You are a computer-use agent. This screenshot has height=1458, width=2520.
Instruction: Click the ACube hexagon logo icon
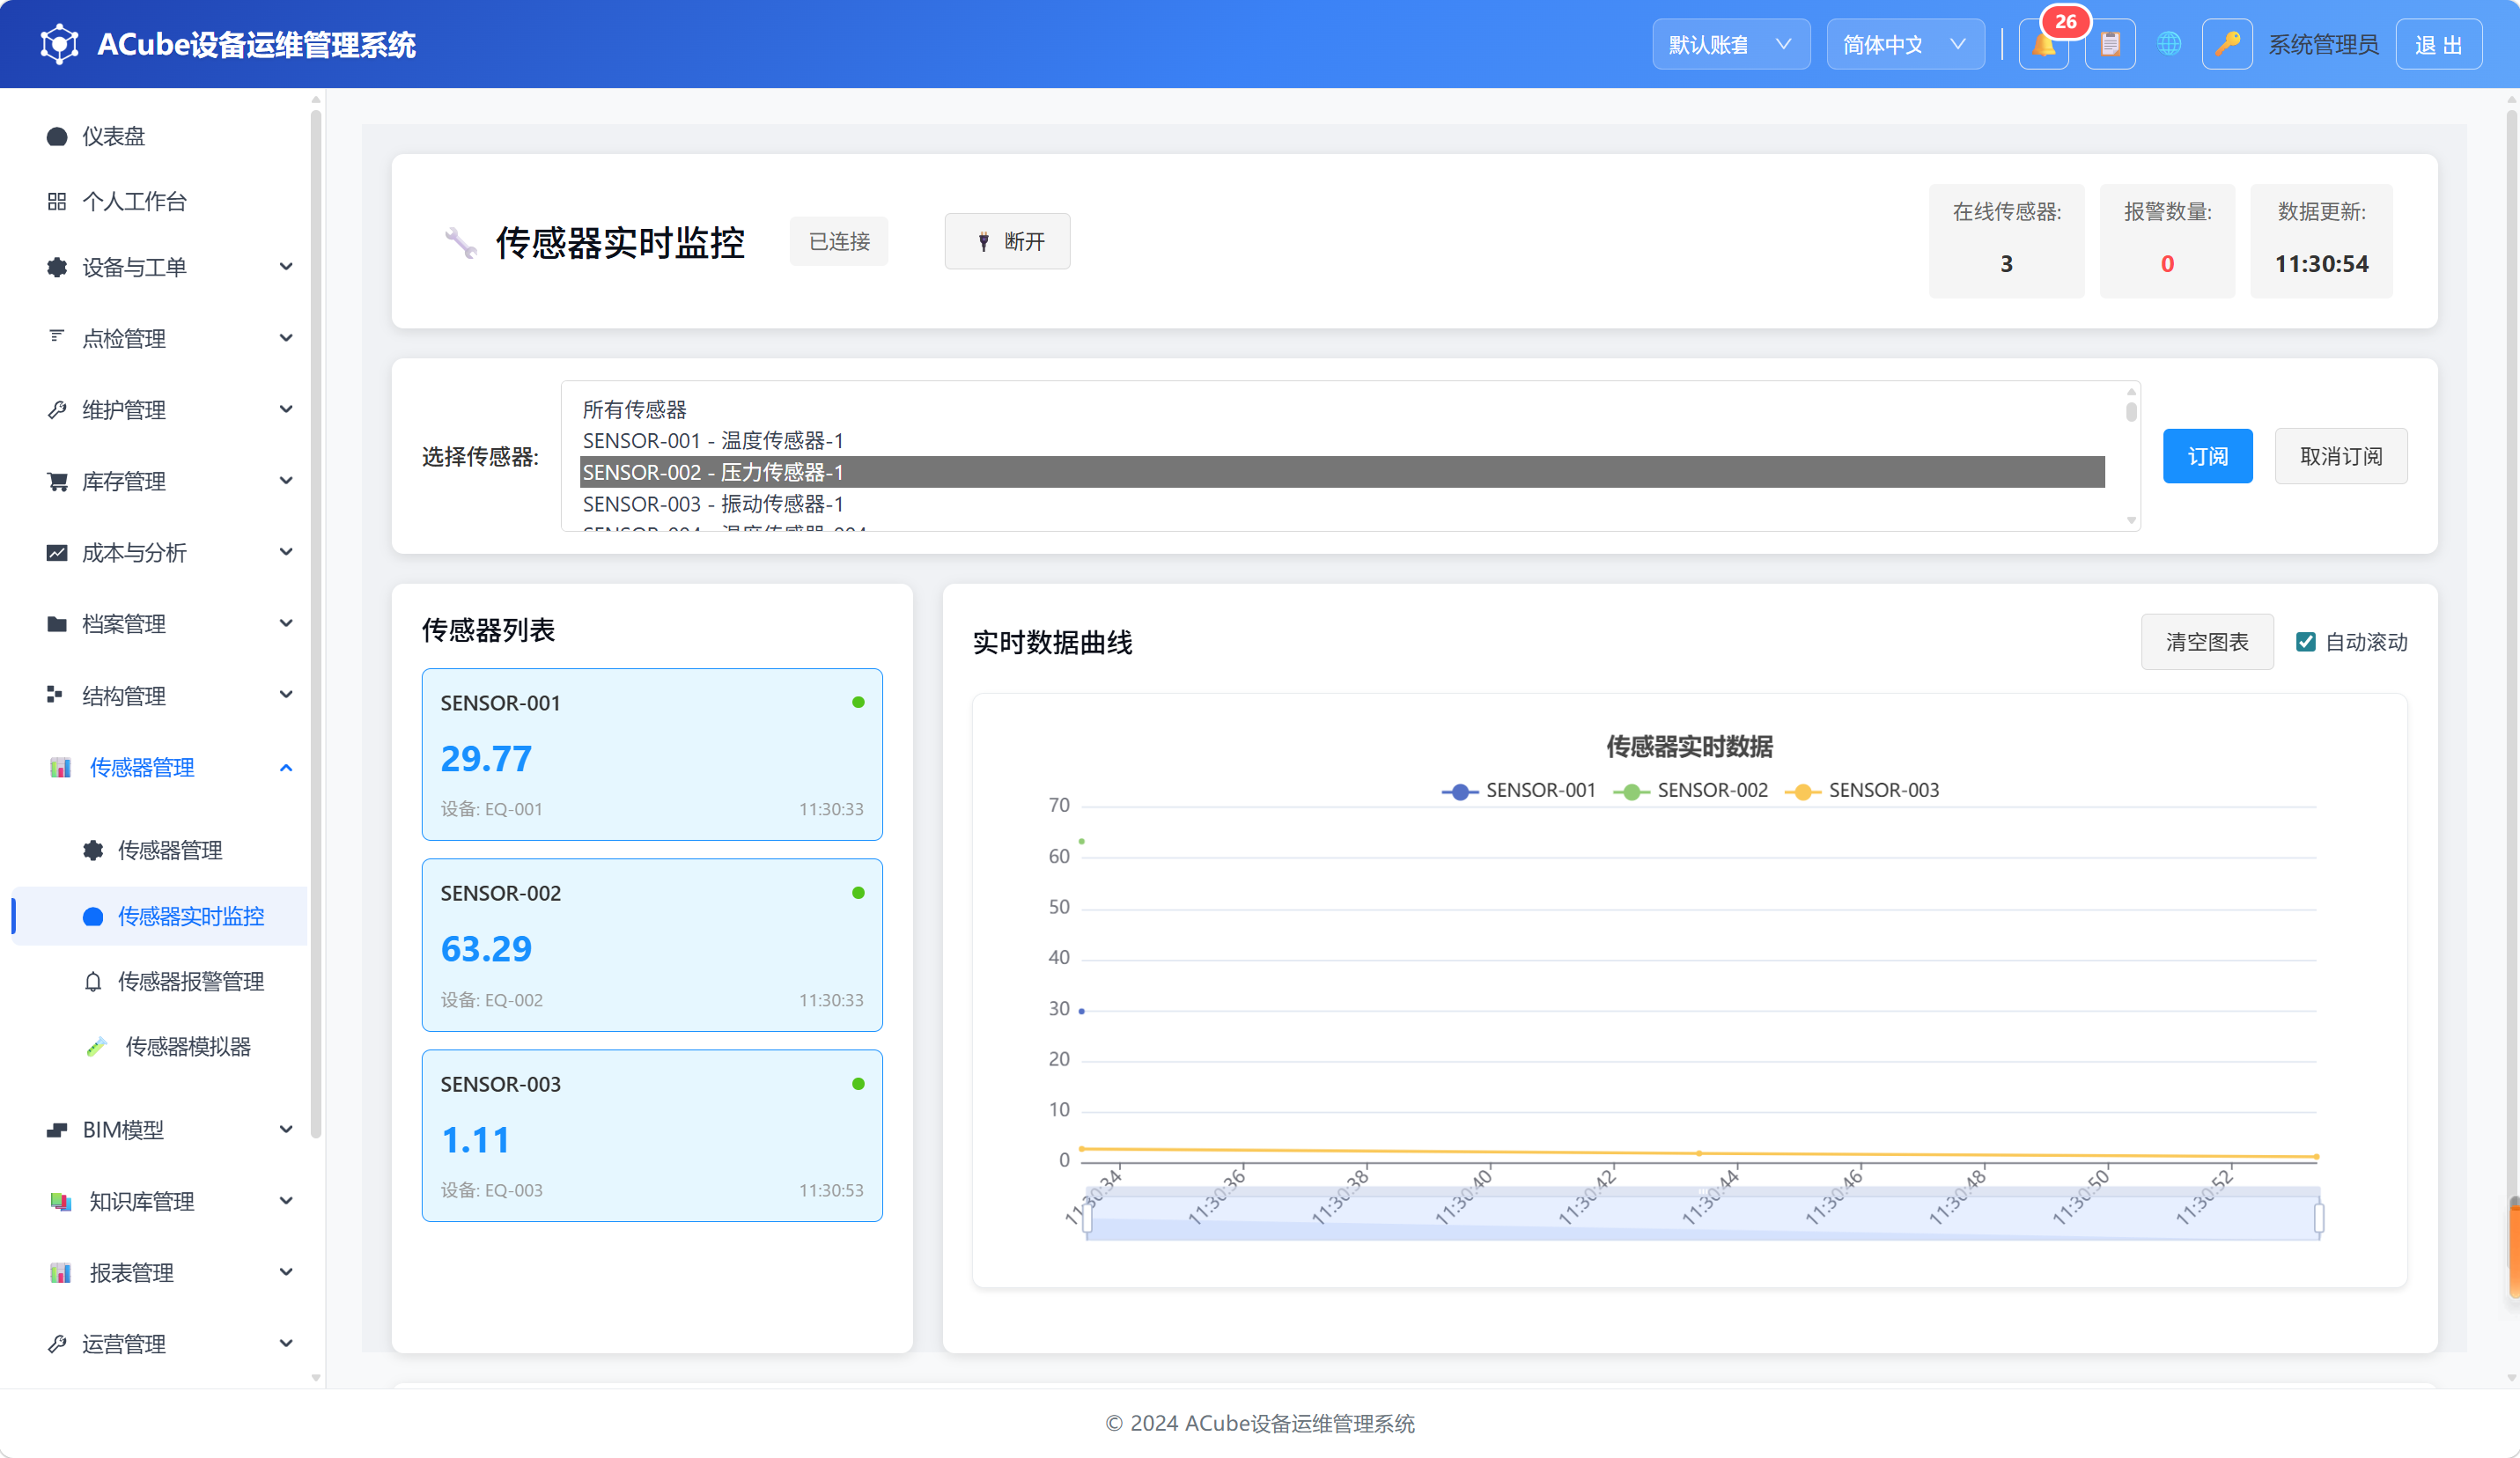[59, 44]
